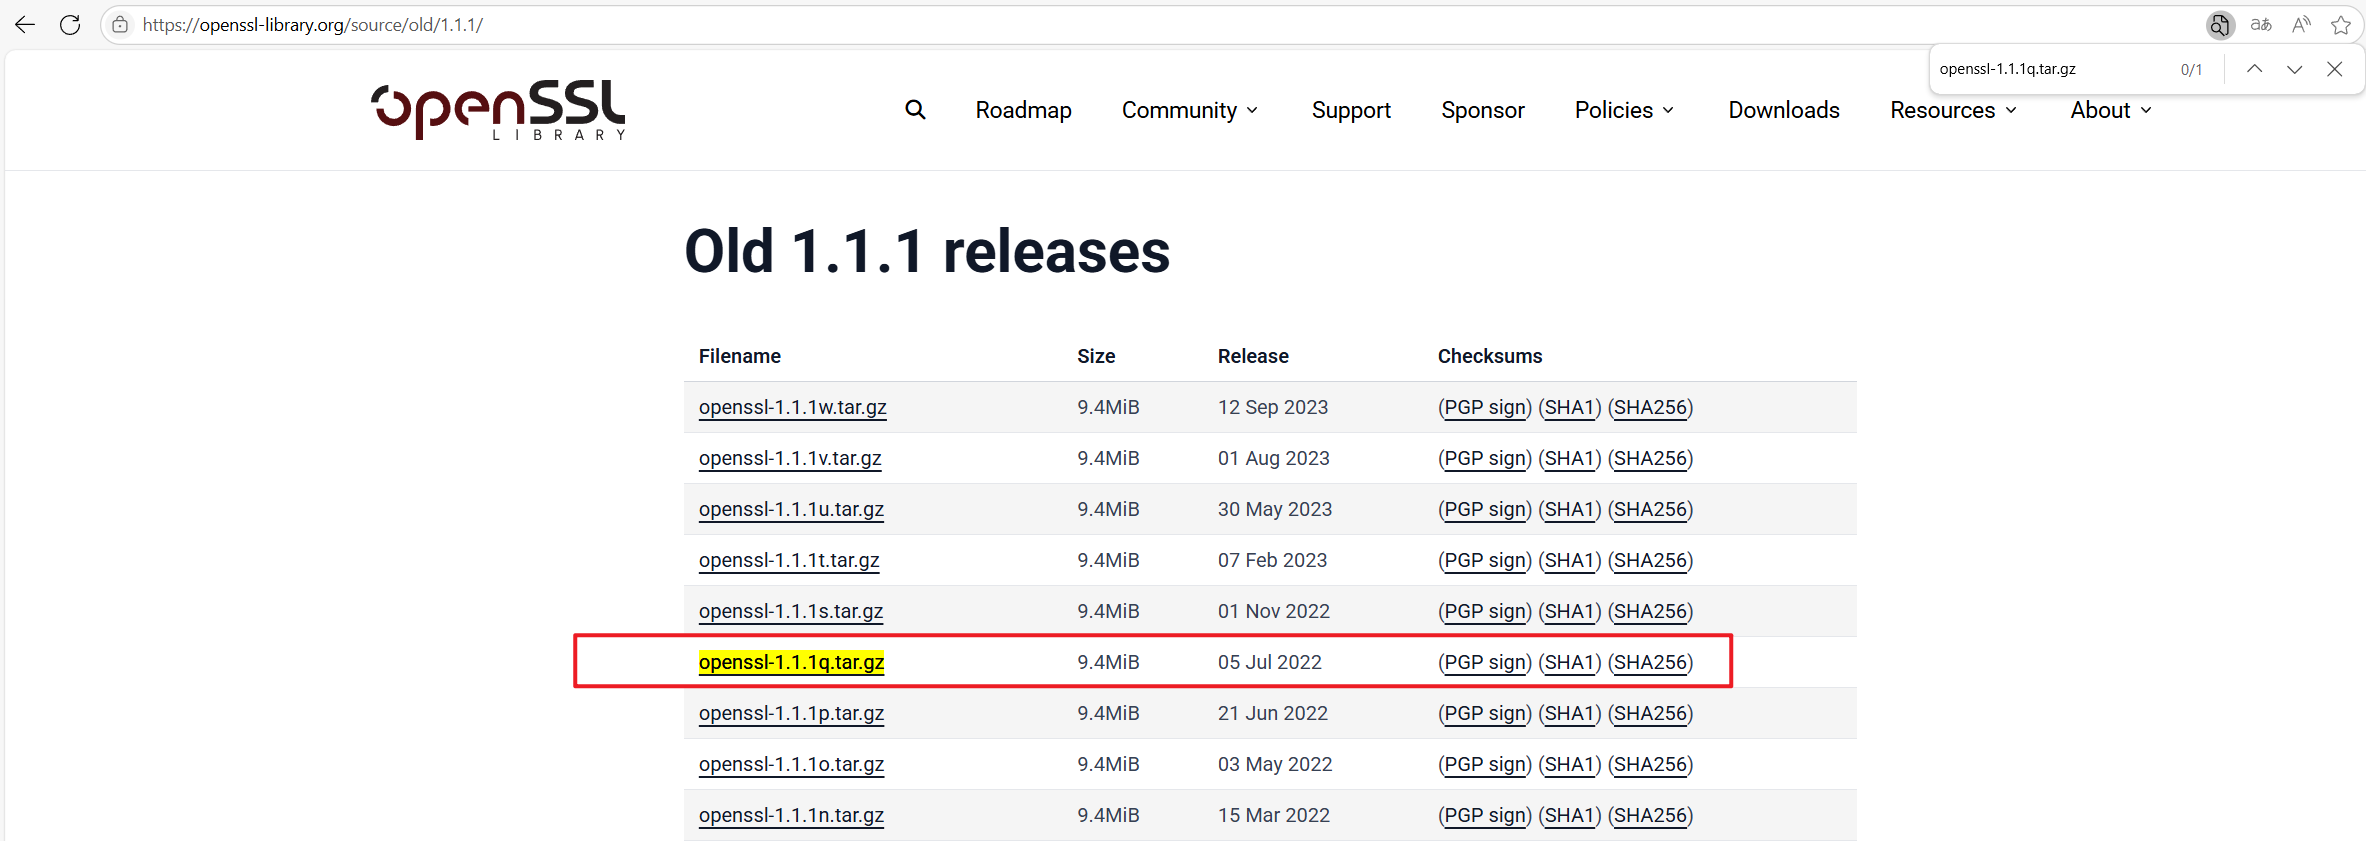Viewport: 2366px width, 841px height.
Task: Download openssl-1.1.1s.tar.gz
Action: pyautogui.click(x=791, y=611)
